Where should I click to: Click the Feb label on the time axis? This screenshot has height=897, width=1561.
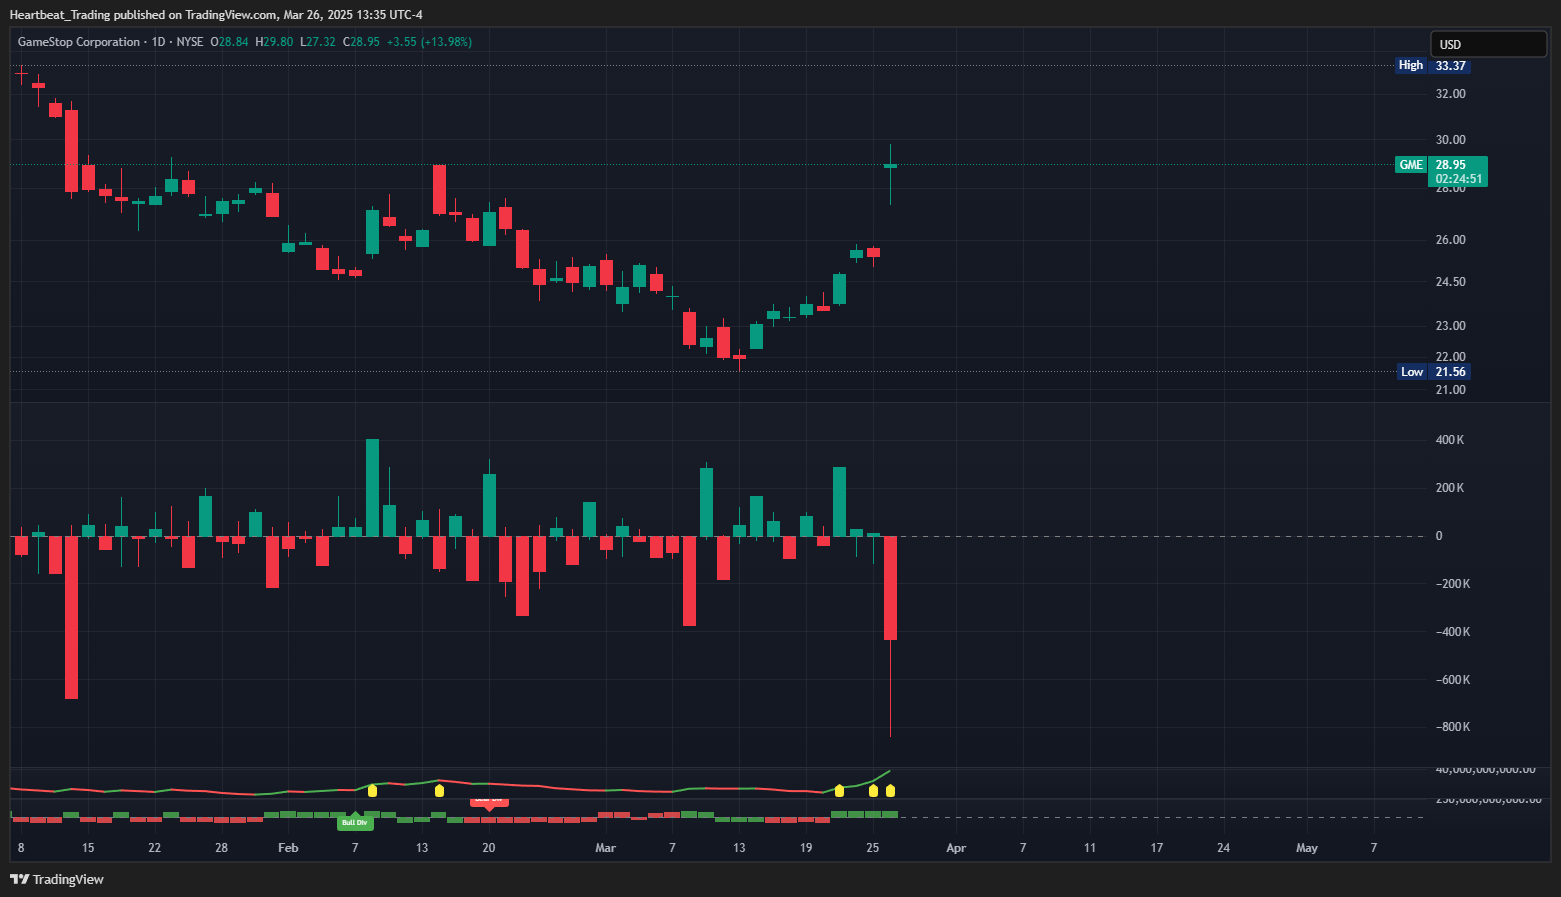(x=288, y=848)
